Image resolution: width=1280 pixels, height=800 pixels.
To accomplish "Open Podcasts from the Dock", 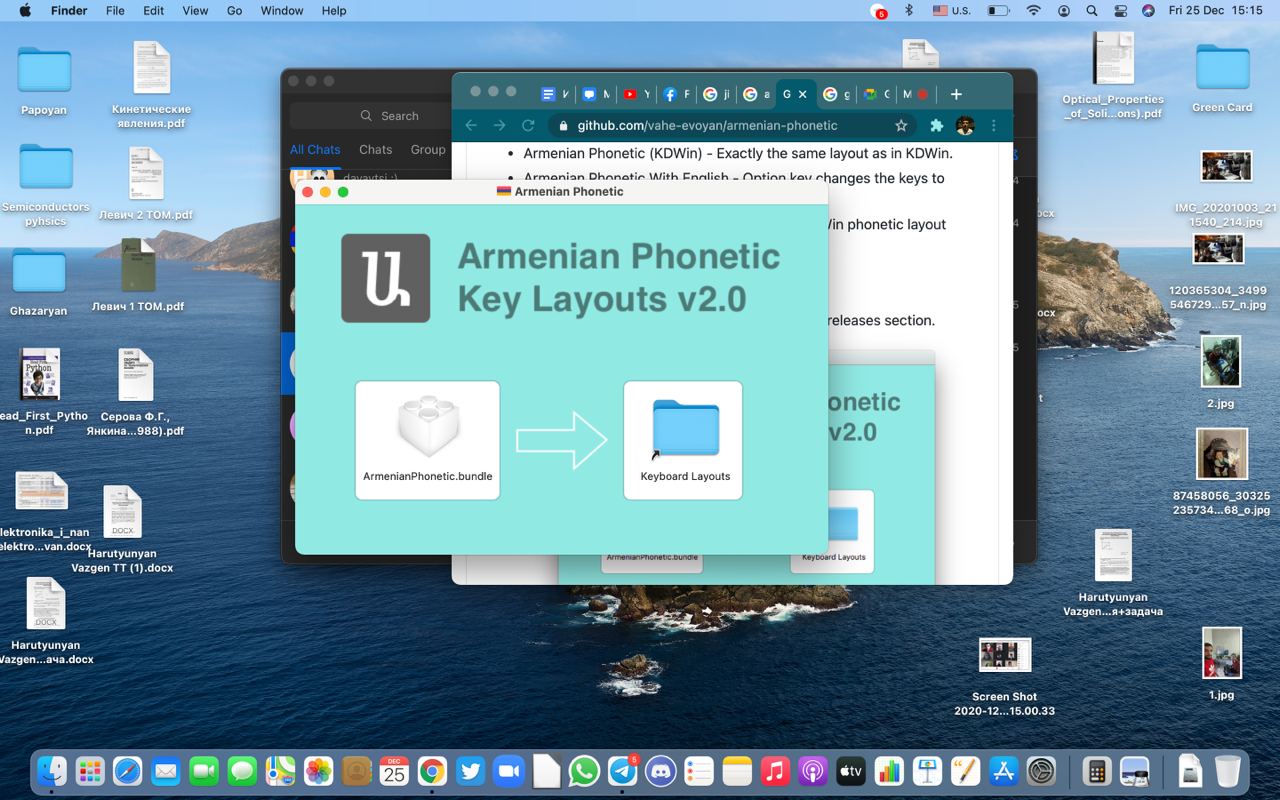I will [x=812, y=771].
